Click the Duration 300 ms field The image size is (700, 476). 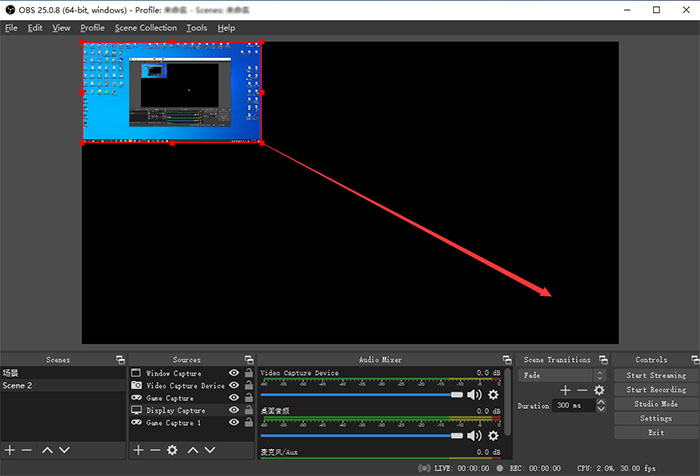point(574,405)
